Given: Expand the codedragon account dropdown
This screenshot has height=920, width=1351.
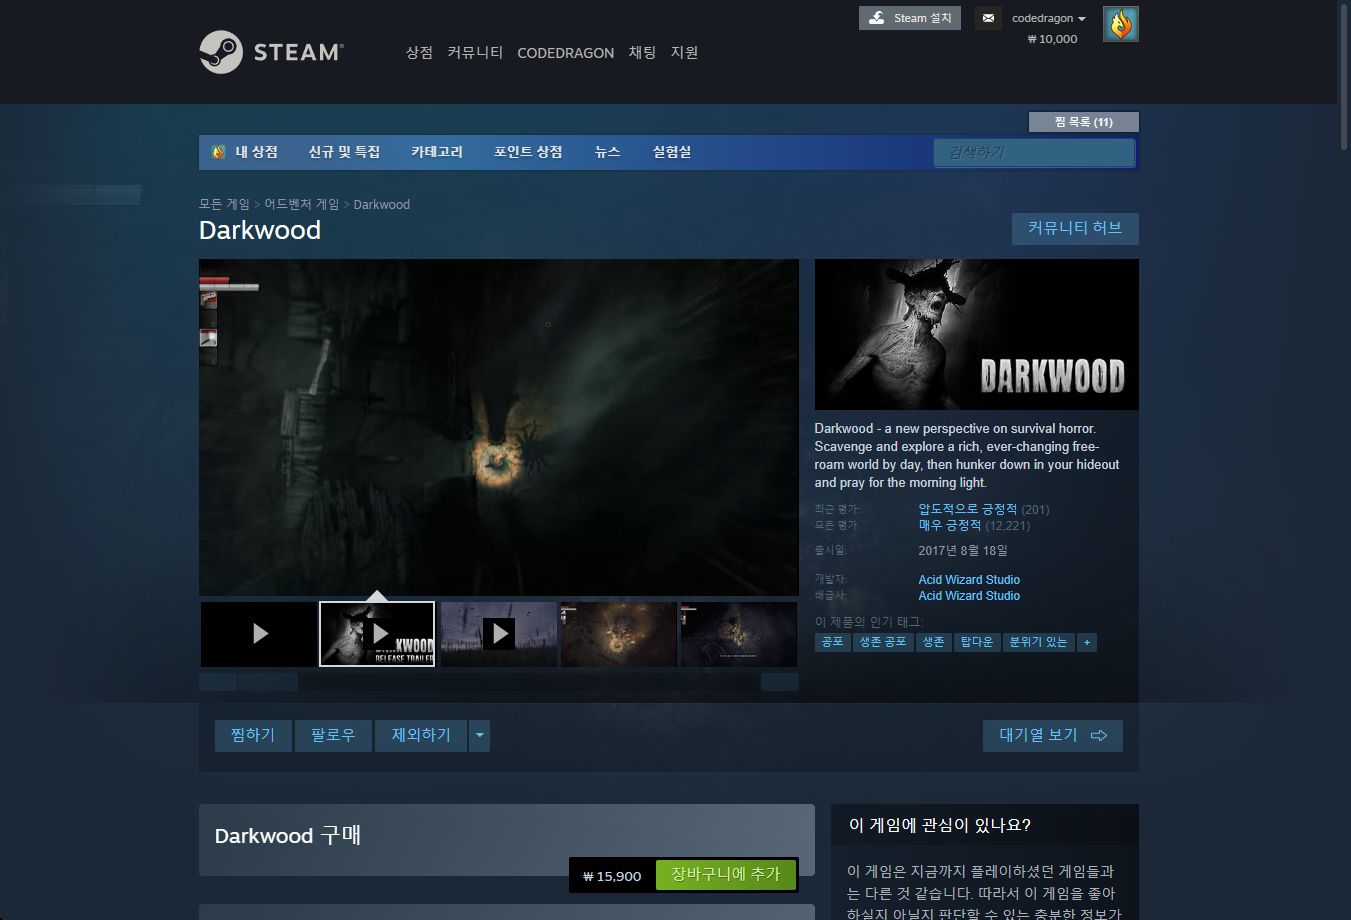Looking at the screenshot, I should coord(1048,18).
